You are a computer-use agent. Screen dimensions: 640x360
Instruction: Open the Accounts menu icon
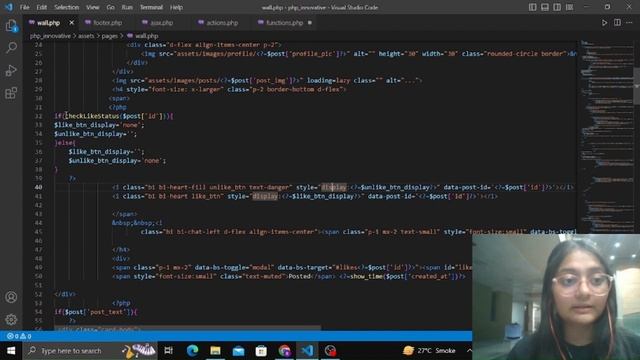tap(11, 297)
